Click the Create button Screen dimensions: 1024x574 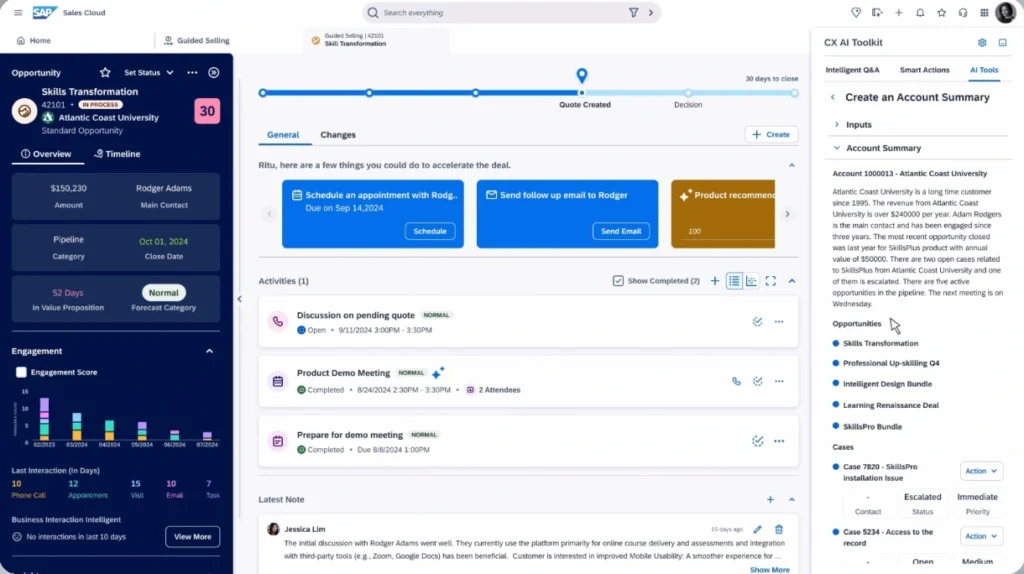pyautogui.click(x=771, y=135)
